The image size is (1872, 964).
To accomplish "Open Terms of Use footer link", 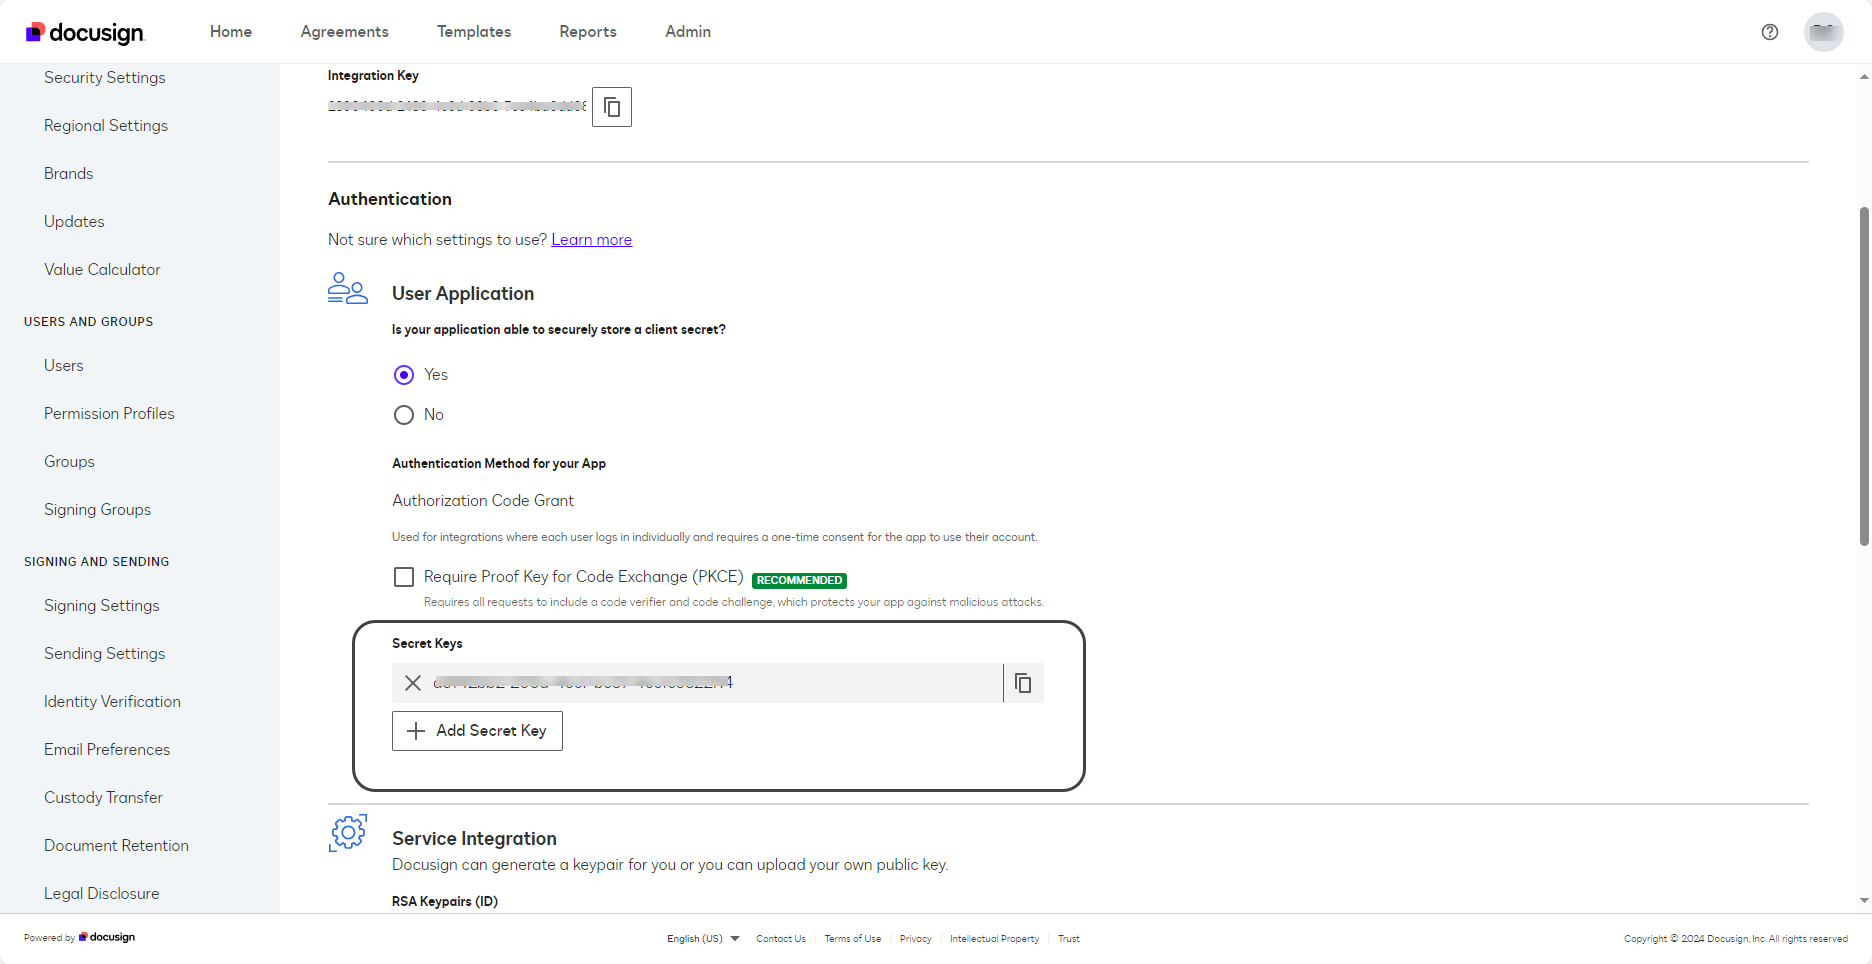I will [x=853, y=939].
